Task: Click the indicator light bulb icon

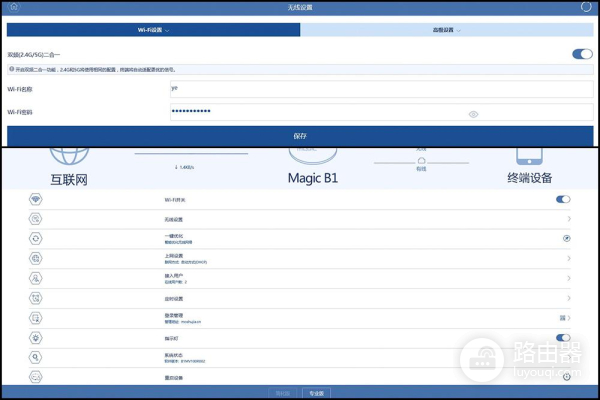Action: [x=36, y=338]
